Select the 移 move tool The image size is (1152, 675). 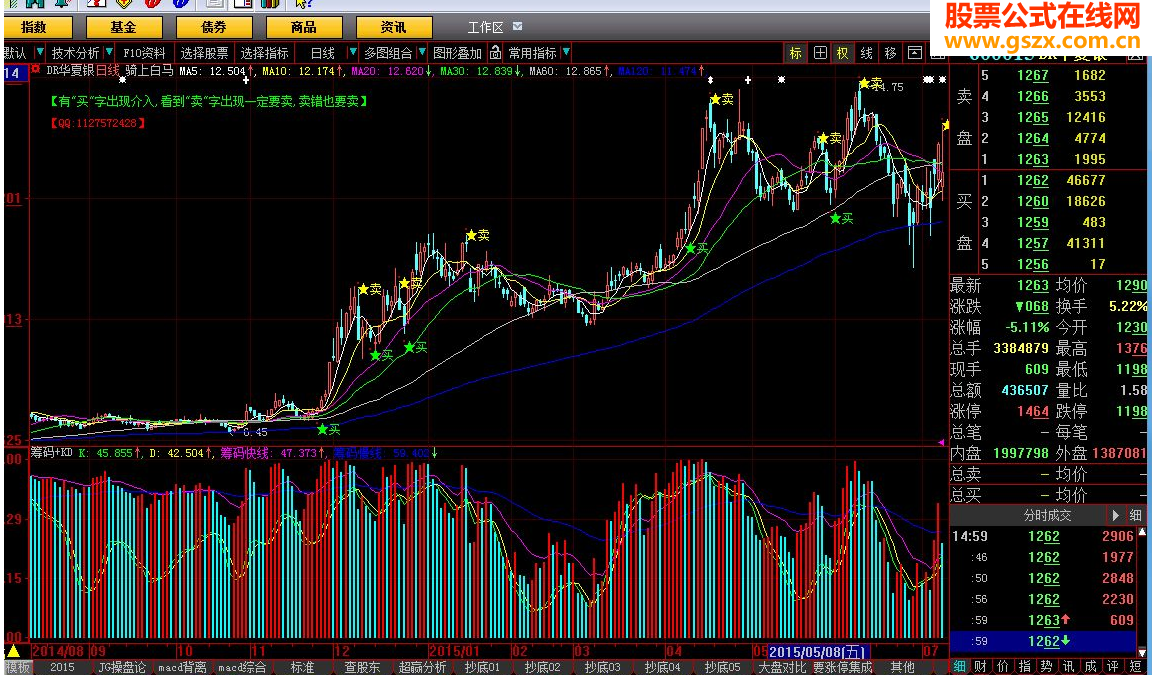tap(890, 53)
